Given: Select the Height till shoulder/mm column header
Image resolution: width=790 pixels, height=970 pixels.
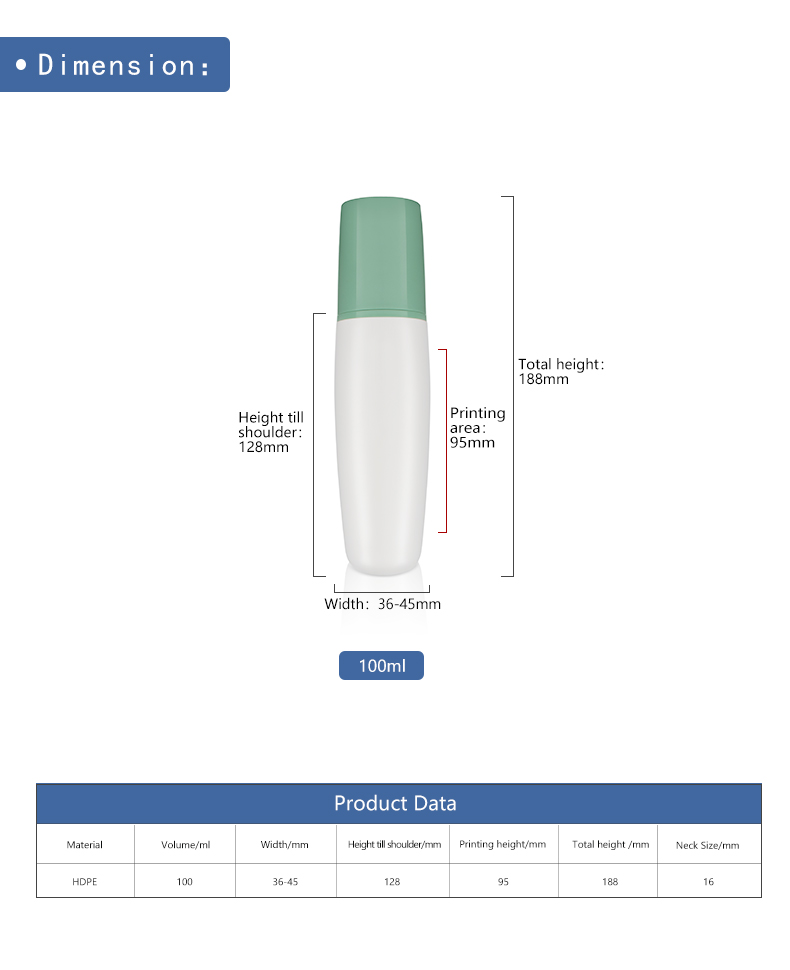Looking at the screenshot, I should tap(393, 844).
